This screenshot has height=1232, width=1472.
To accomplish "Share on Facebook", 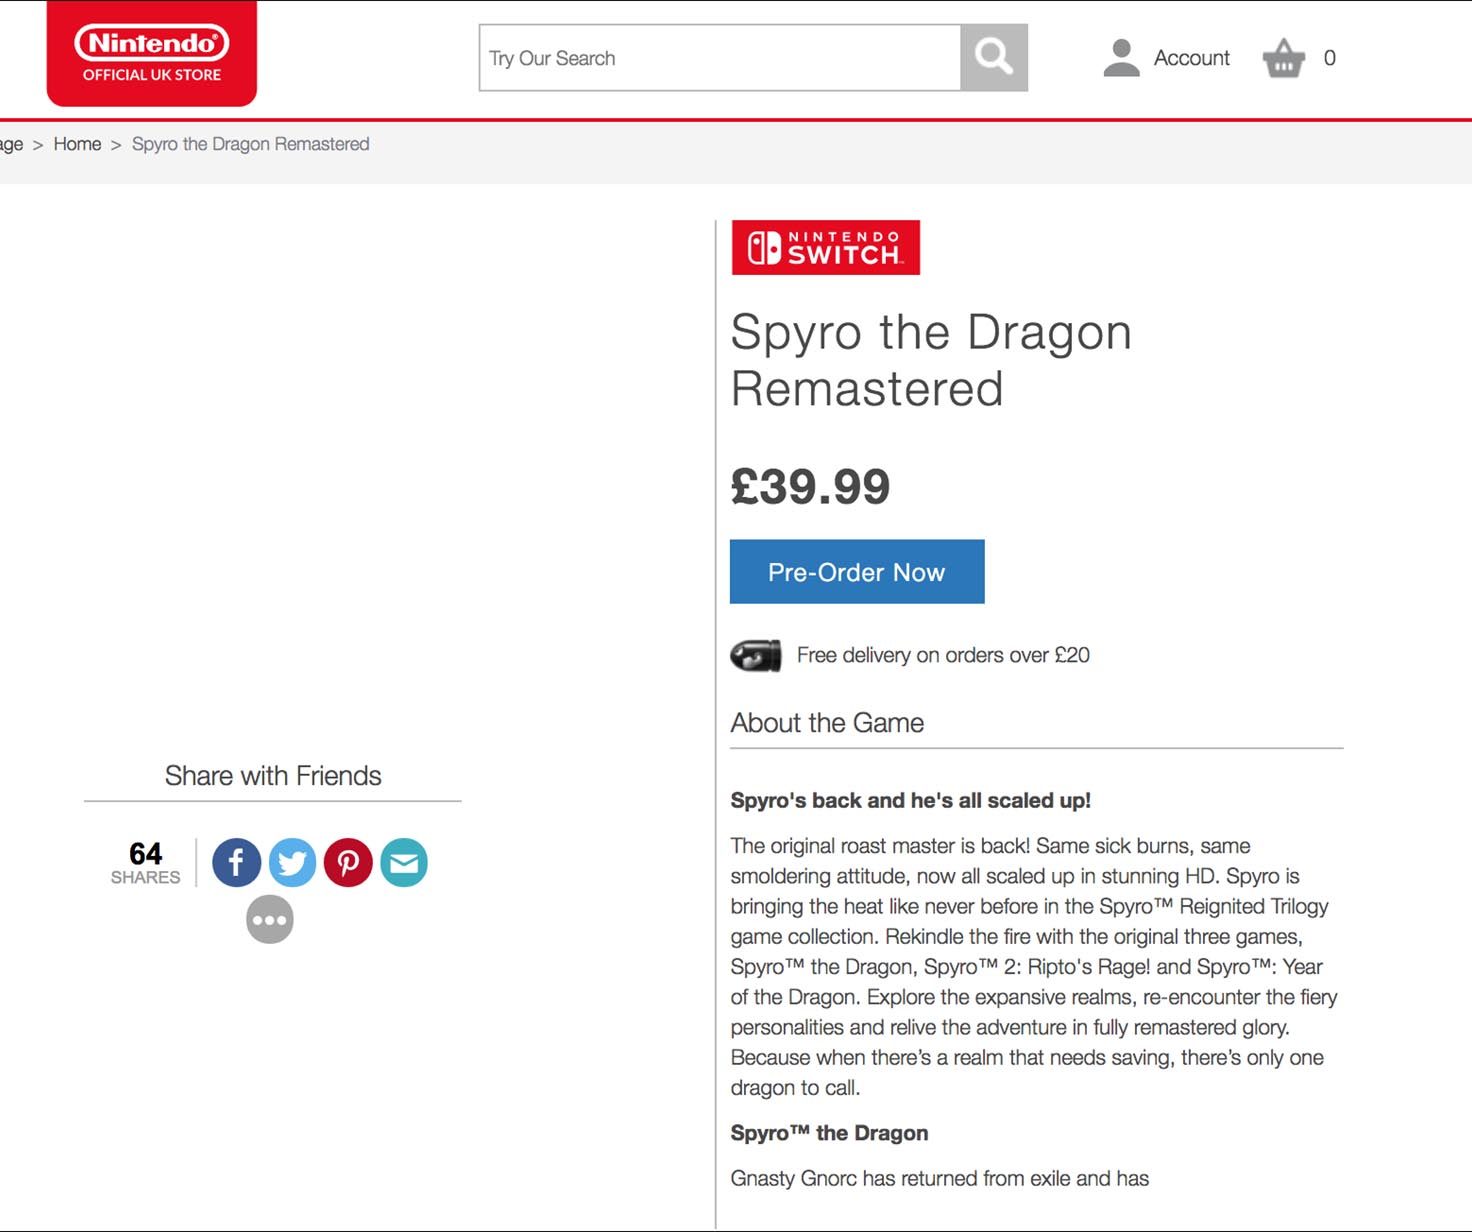I will click(236, 862).
